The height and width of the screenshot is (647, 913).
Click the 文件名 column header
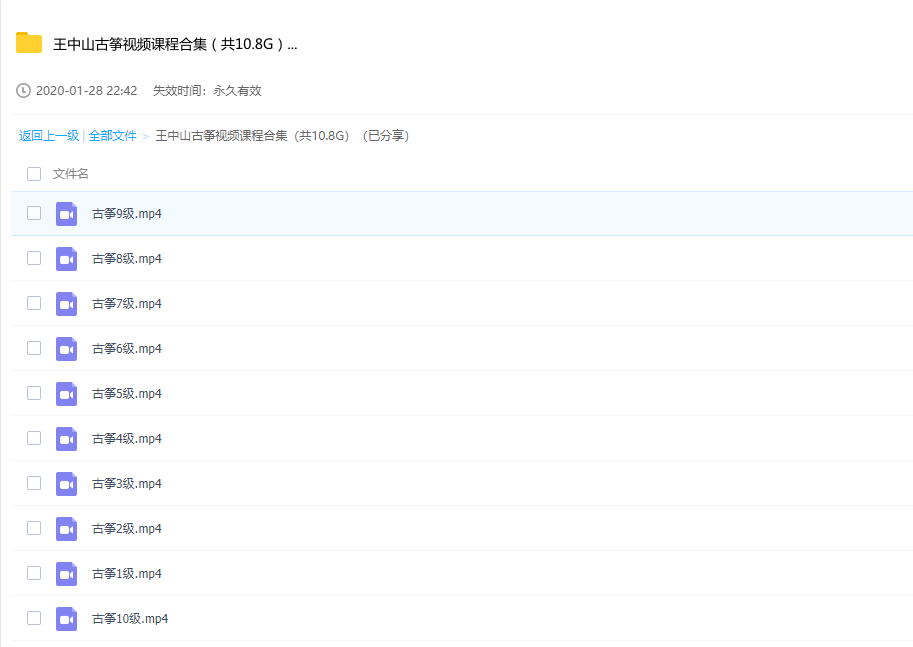[70, 174]
